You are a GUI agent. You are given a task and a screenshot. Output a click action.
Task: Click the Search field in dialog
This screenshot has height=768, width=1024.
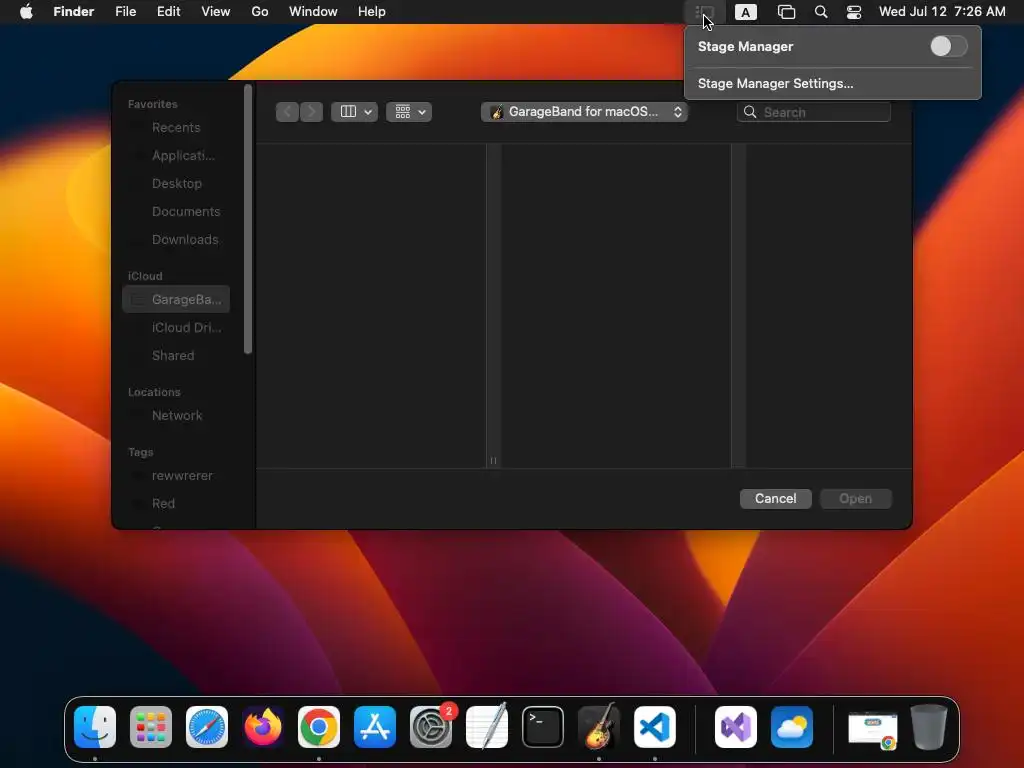[x=814, y=112]
